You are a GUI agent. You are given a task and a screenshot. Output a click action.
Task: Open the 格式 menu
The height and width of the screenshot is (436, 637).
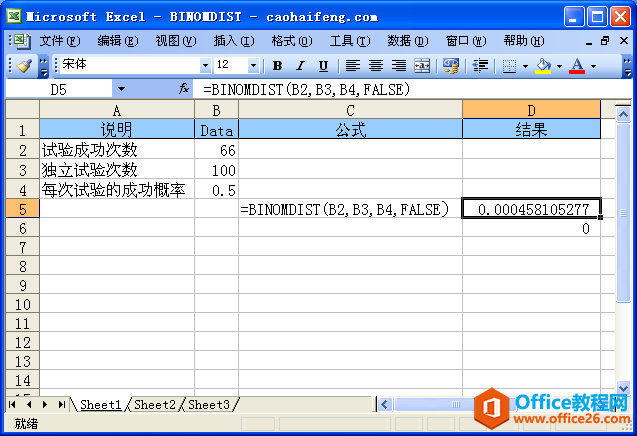pyautogui.click(x=292, y=41)
